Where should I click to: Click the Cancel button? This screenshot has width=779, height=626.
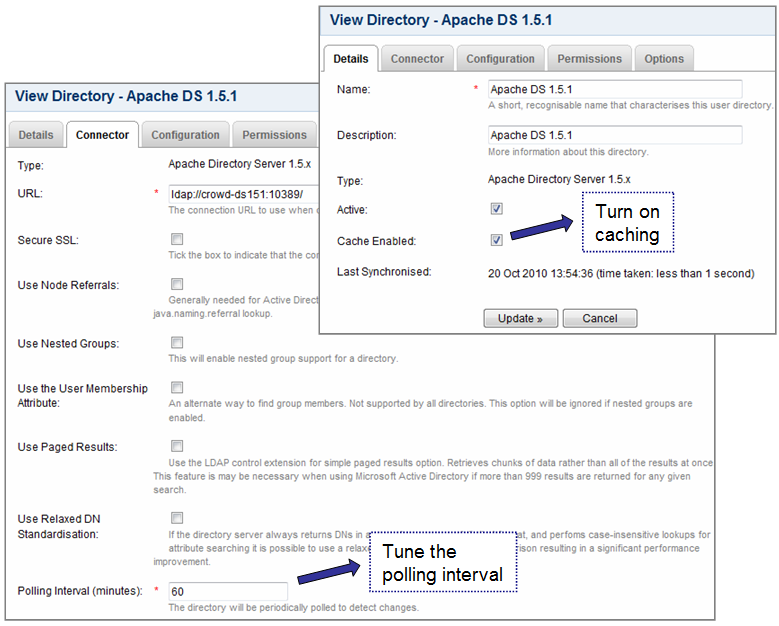600,318
